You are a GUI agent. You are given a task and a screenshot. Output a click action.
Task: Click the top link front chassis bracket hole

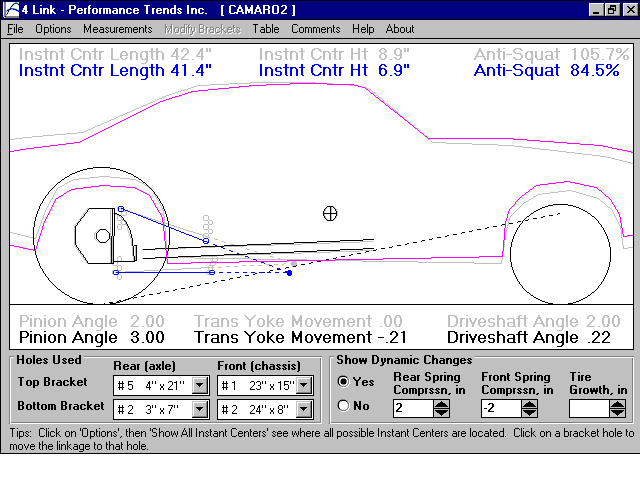(x=206, y=241)
